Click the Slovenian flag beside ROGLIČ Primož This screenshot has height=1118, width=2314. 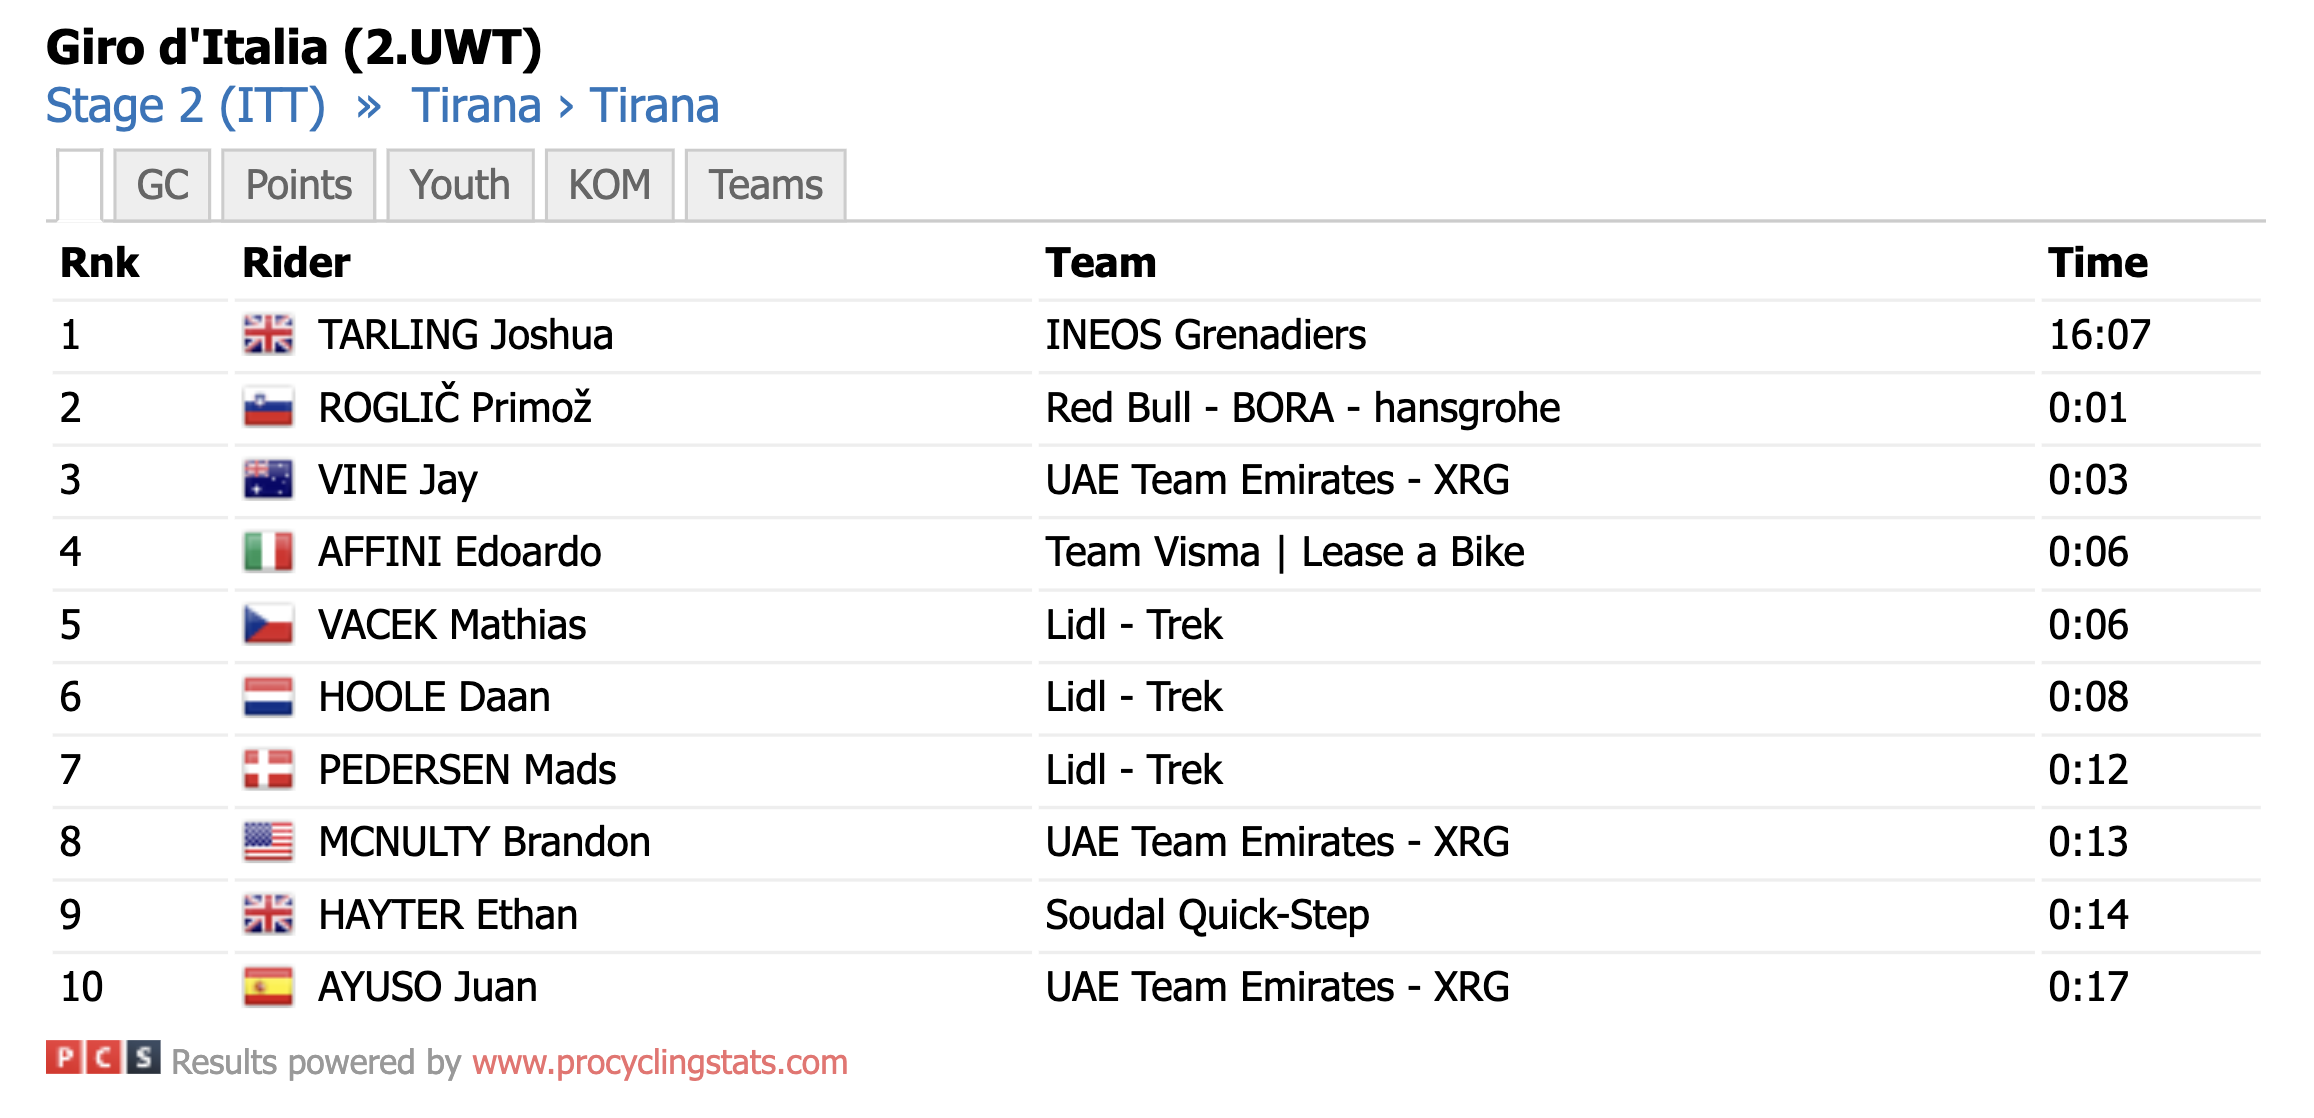click(268, 407)
